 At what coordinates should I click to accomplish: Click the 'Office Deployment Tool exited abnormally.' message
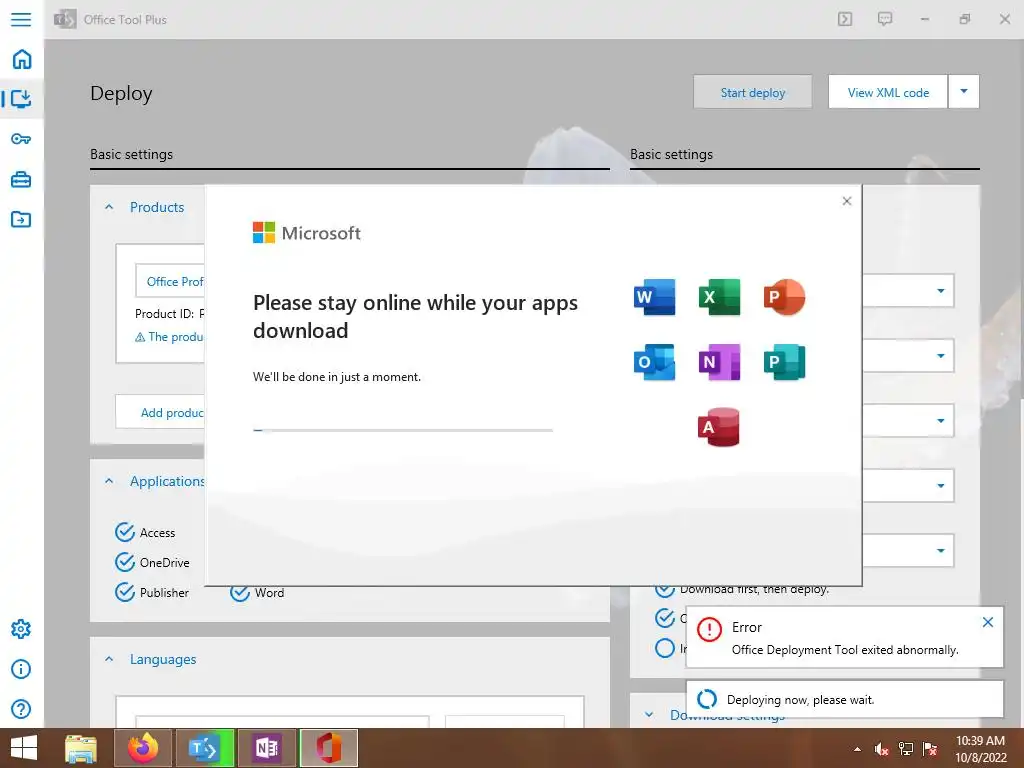click(x=845, y=650)
